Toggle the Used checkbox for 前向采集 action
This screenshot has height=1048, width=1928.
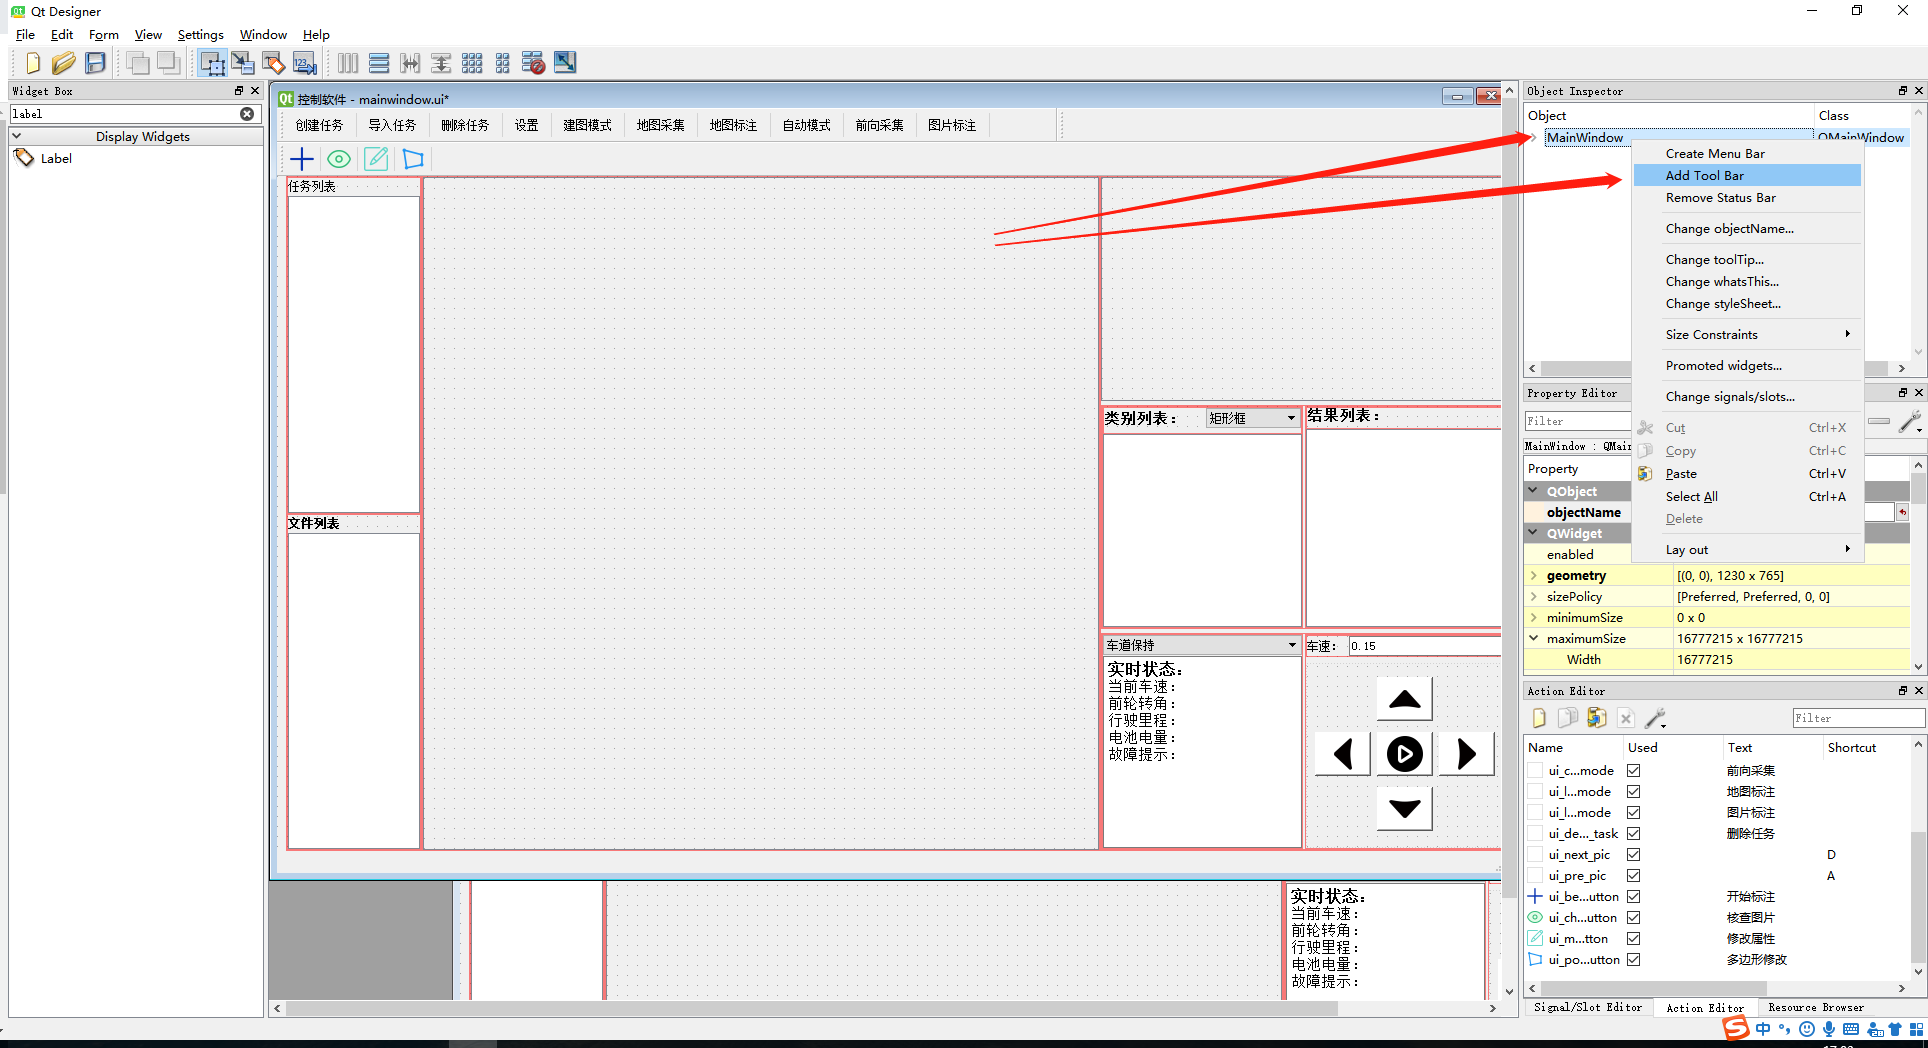pos(1634,770)
